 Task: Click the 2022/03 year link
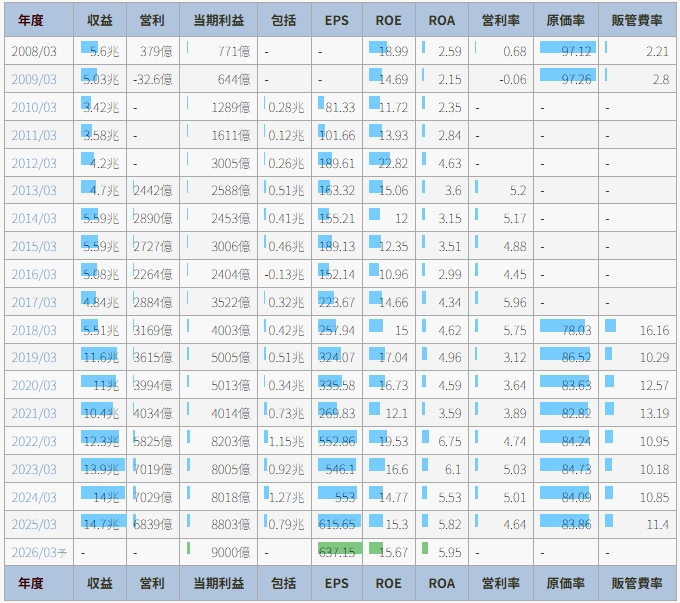coord(35,441)
